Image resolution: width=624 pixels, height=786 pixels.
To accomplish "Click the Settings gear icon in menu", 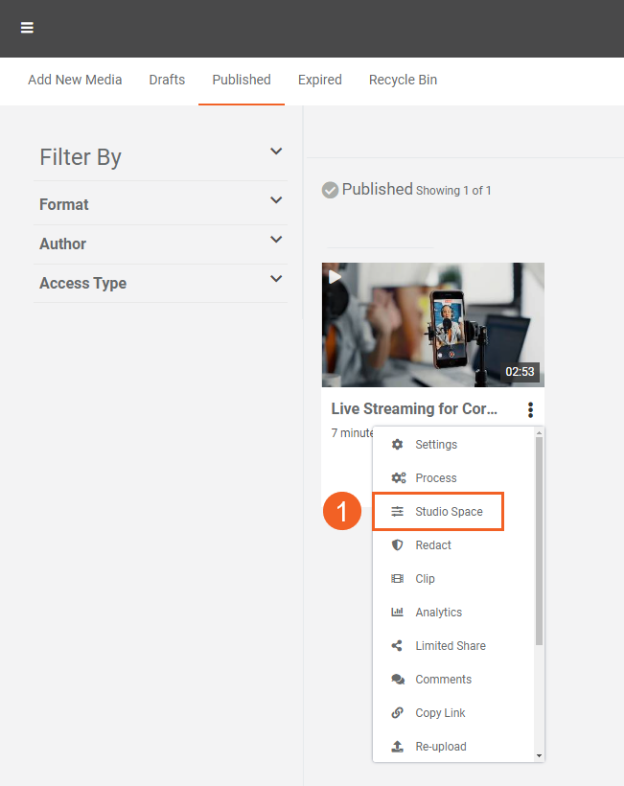I will click(397, 445).
